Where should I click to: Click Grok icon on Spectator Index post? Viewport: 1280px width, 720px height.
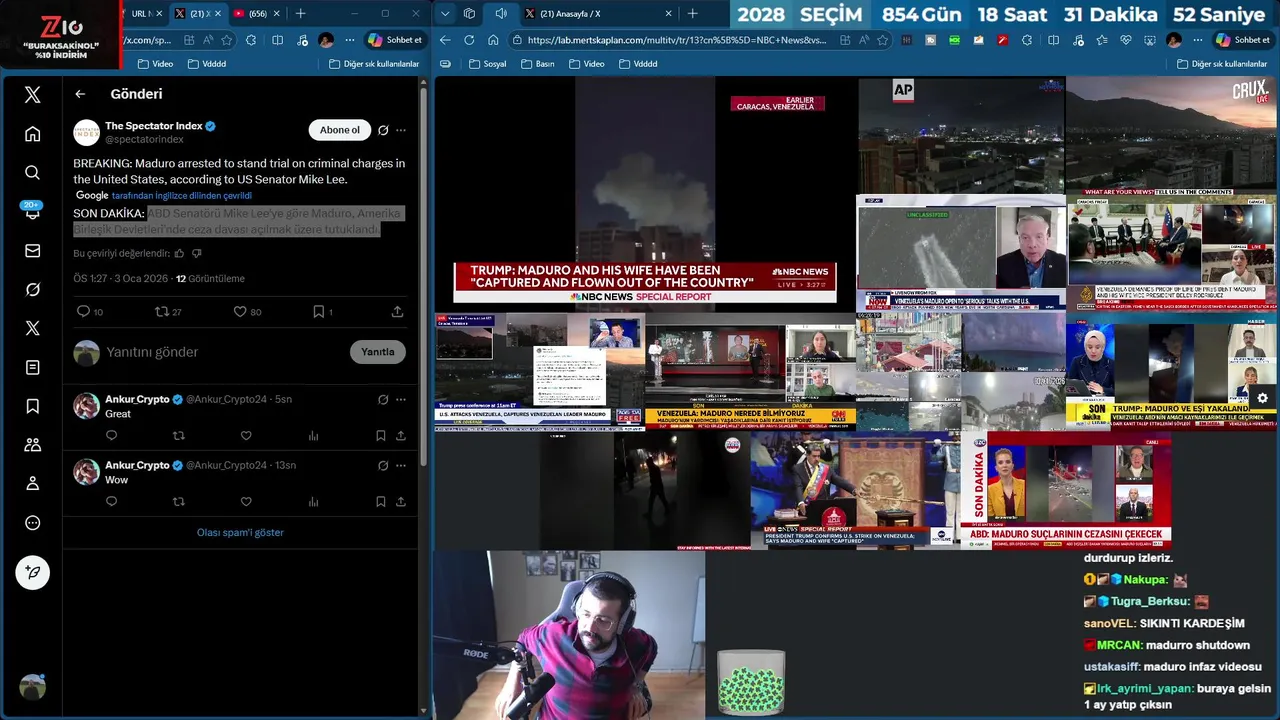(x=382, y=130)
